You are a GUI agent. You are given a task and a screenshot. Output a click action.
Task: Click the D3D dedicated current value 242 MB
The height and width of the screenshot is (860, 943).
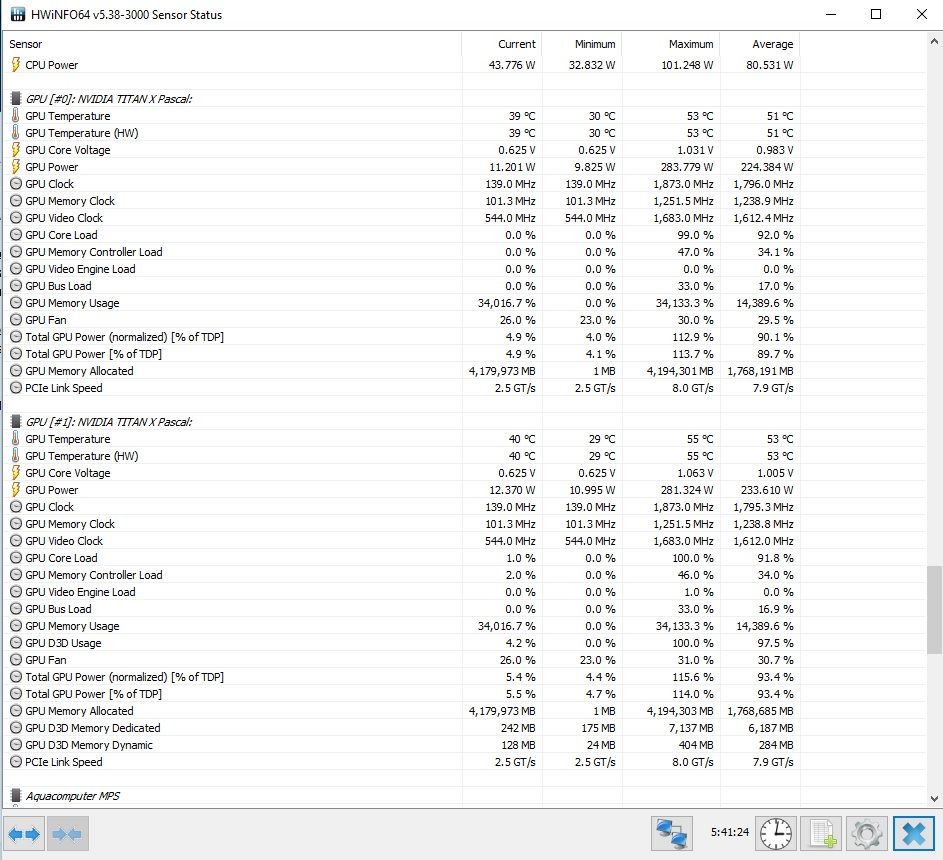(x=518, y=728)
